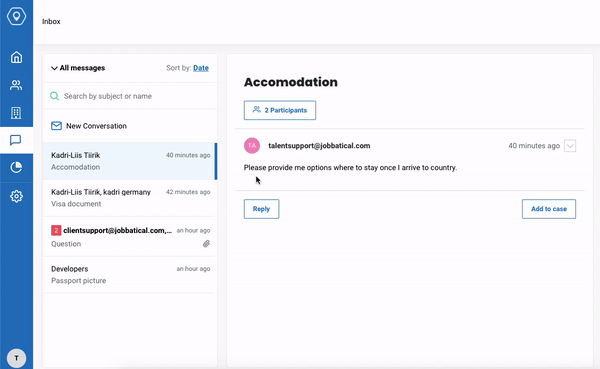
Task: Open the user profile avatar T
Action: click(16, 358)
